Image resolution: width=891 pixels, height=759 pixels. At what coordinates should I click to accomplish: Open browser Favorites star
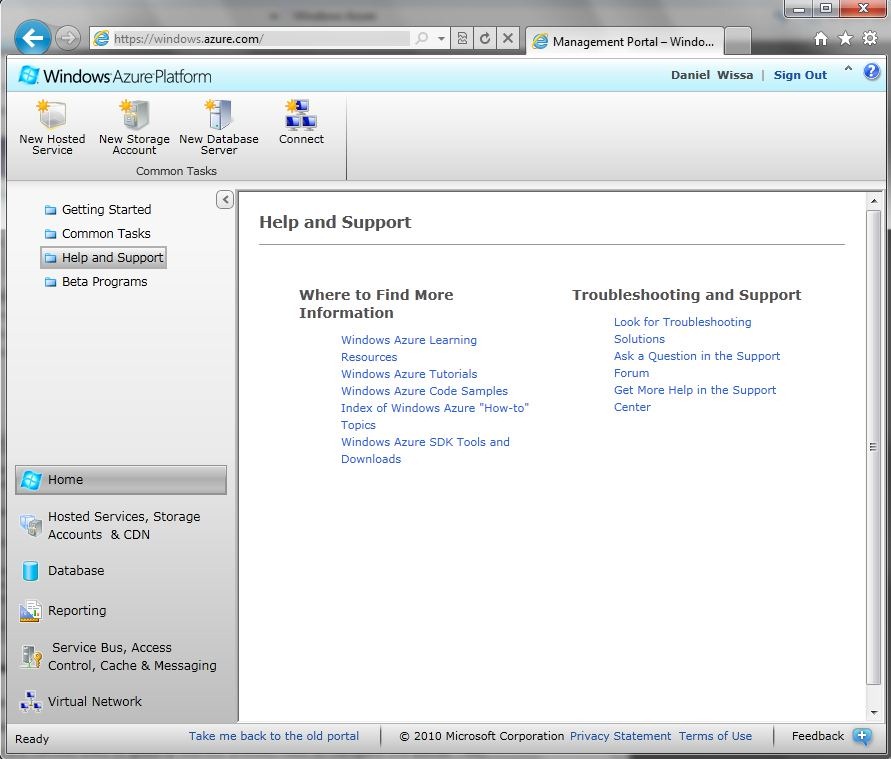click(x=846, y=38)
